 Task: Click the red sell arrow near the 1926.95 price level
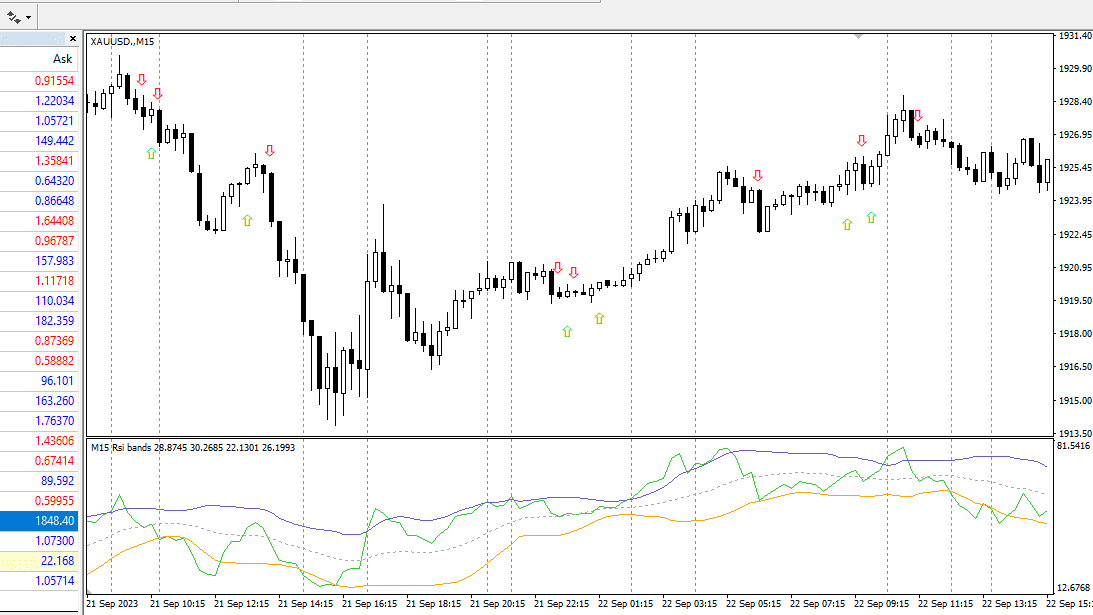[x=862, y=141]
